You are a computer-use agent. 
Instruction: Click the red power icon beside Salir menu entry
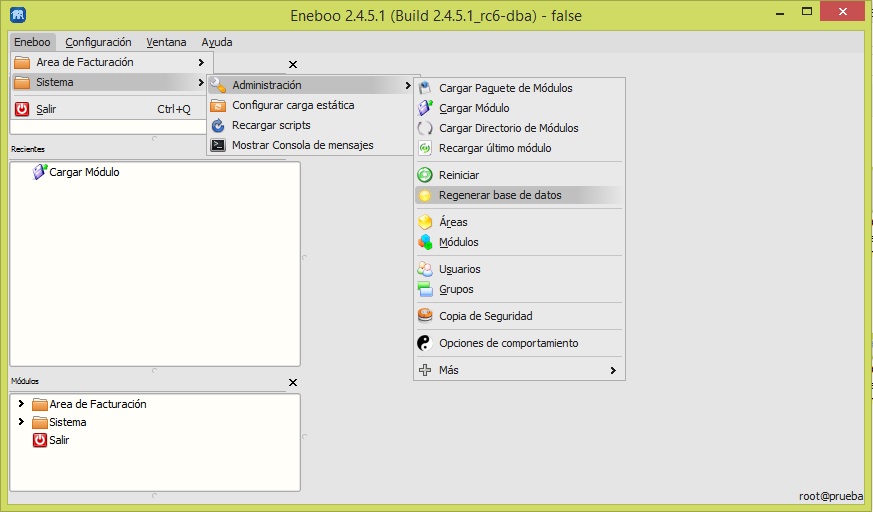click(x=22, y=109)
